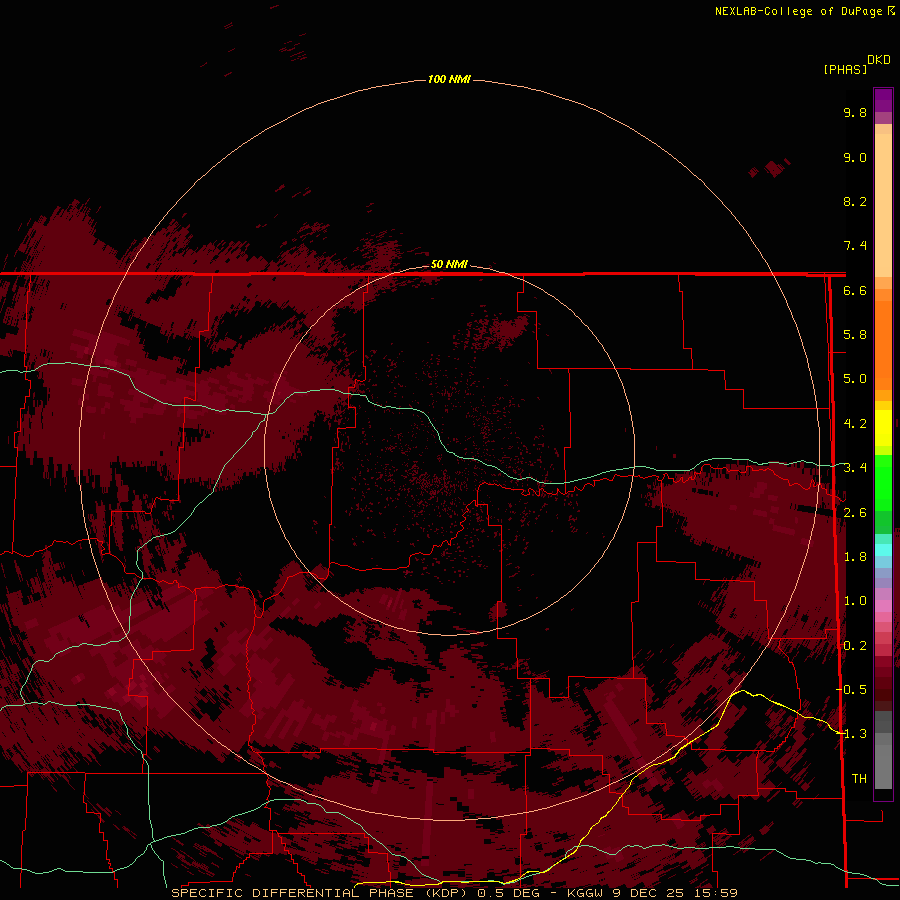The width and height of the screenshot is (900, 900).
Task: Select the -0.5 legend value
Action: (852, 690)
